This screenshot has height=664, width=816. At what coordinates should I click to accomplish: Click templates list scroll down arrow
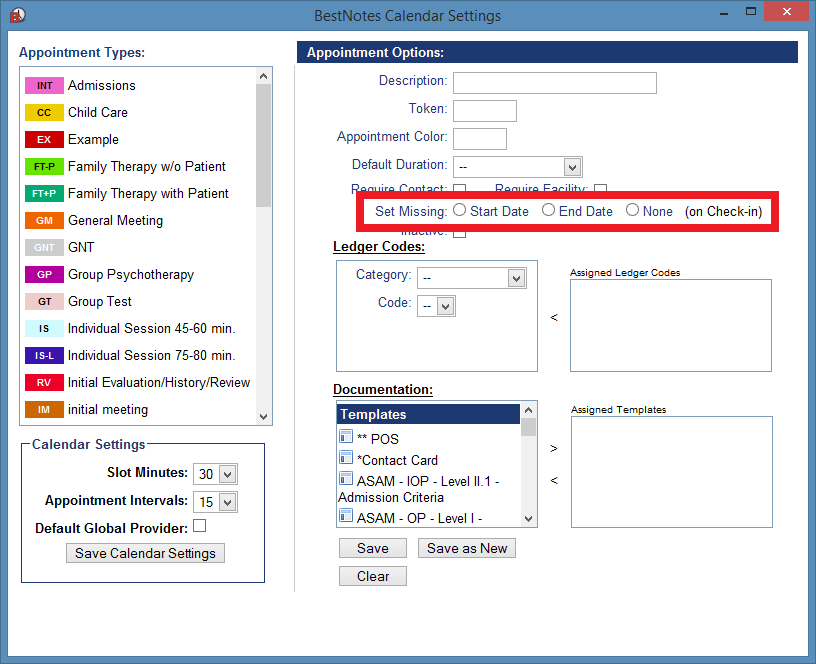(529, 519)
